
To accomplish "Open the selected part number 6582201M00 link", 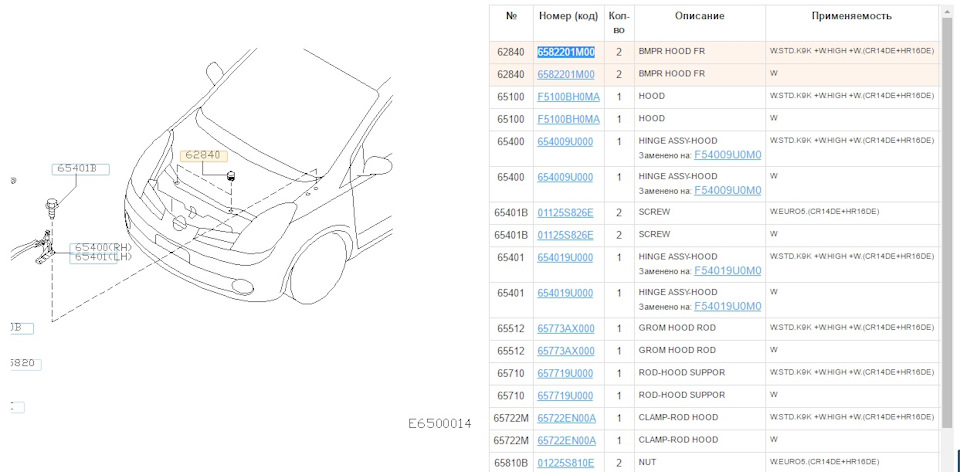I will point(566,52).
